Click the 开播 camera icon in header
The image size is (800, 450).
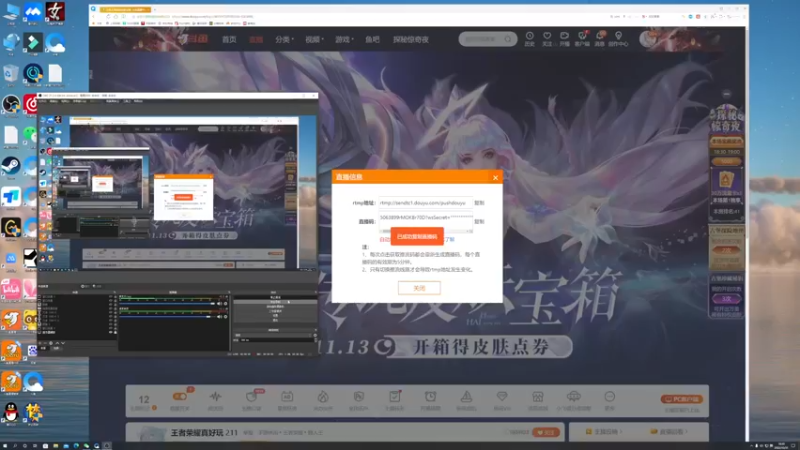(564, 36)
